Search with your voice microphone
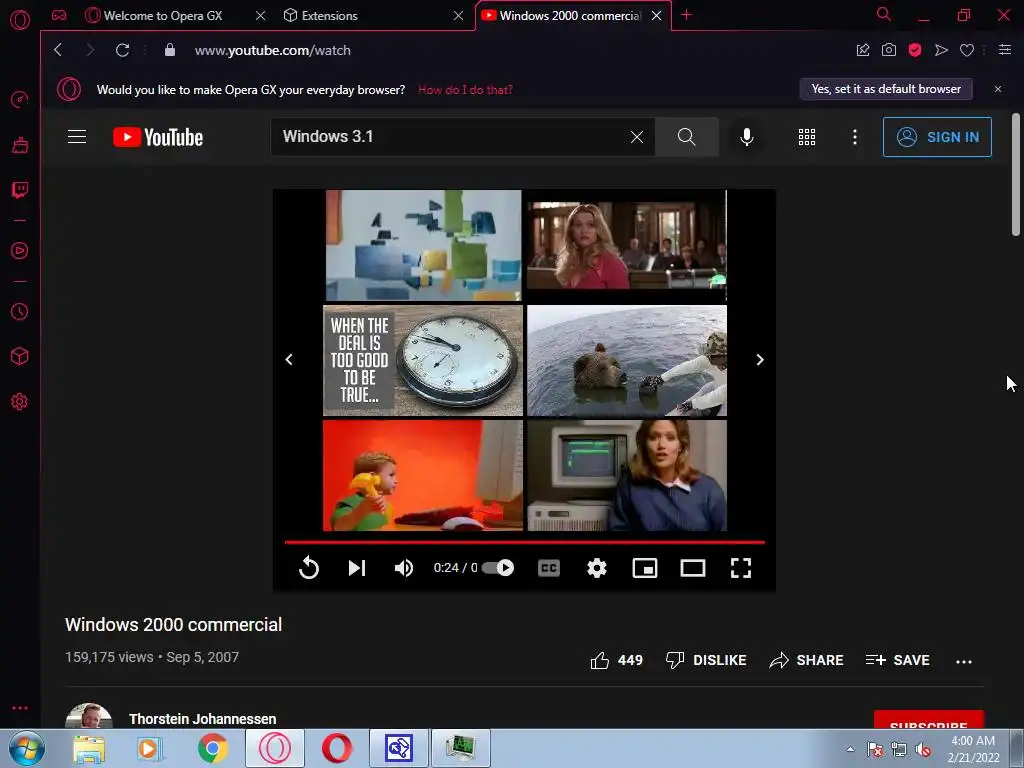Image resolution: width=1024 pixels, height=768 pixels. click(747, 136)
